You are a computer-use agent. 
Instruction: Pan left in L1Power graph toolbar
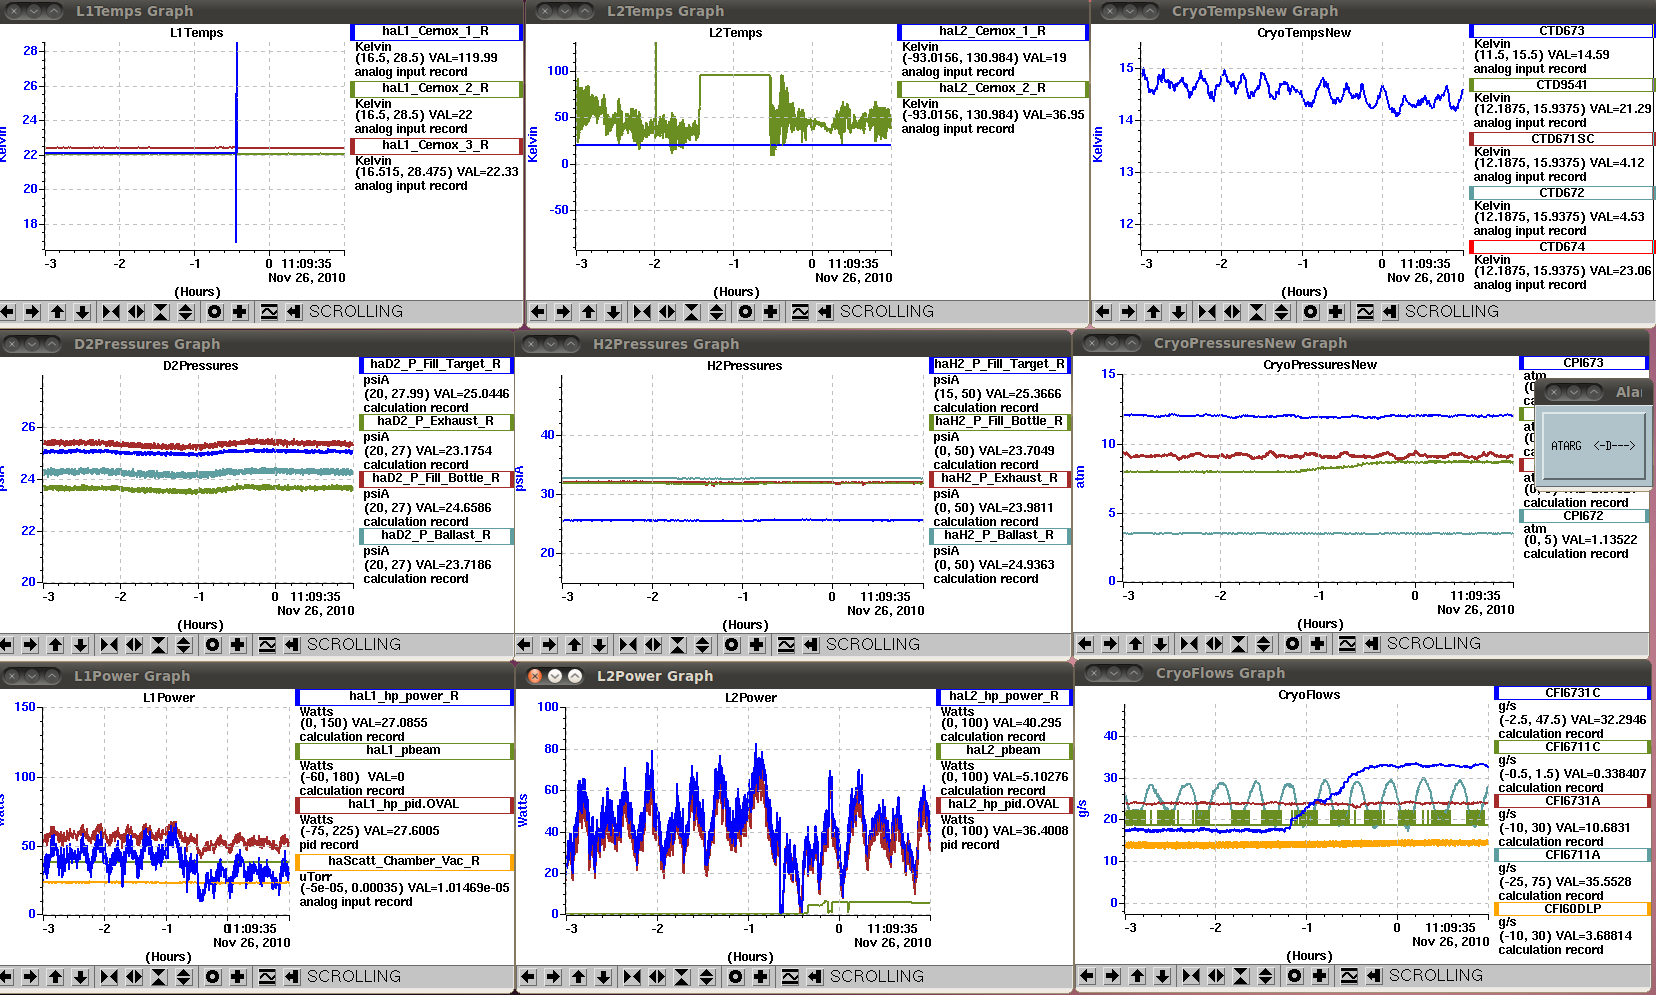[x=6, y=977]
